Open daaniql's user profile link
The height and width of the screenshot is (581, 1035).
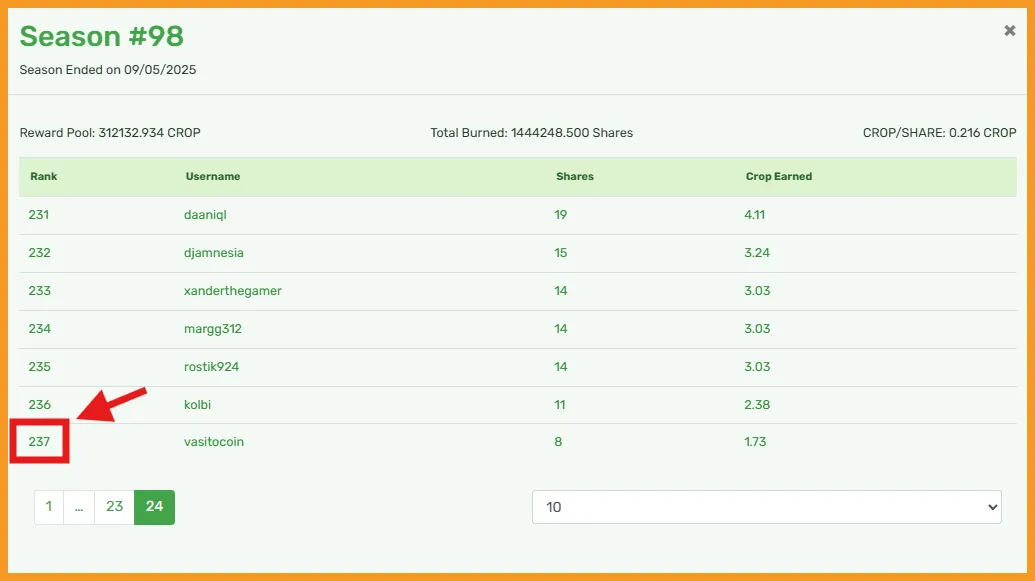click(x=205, y=215)
